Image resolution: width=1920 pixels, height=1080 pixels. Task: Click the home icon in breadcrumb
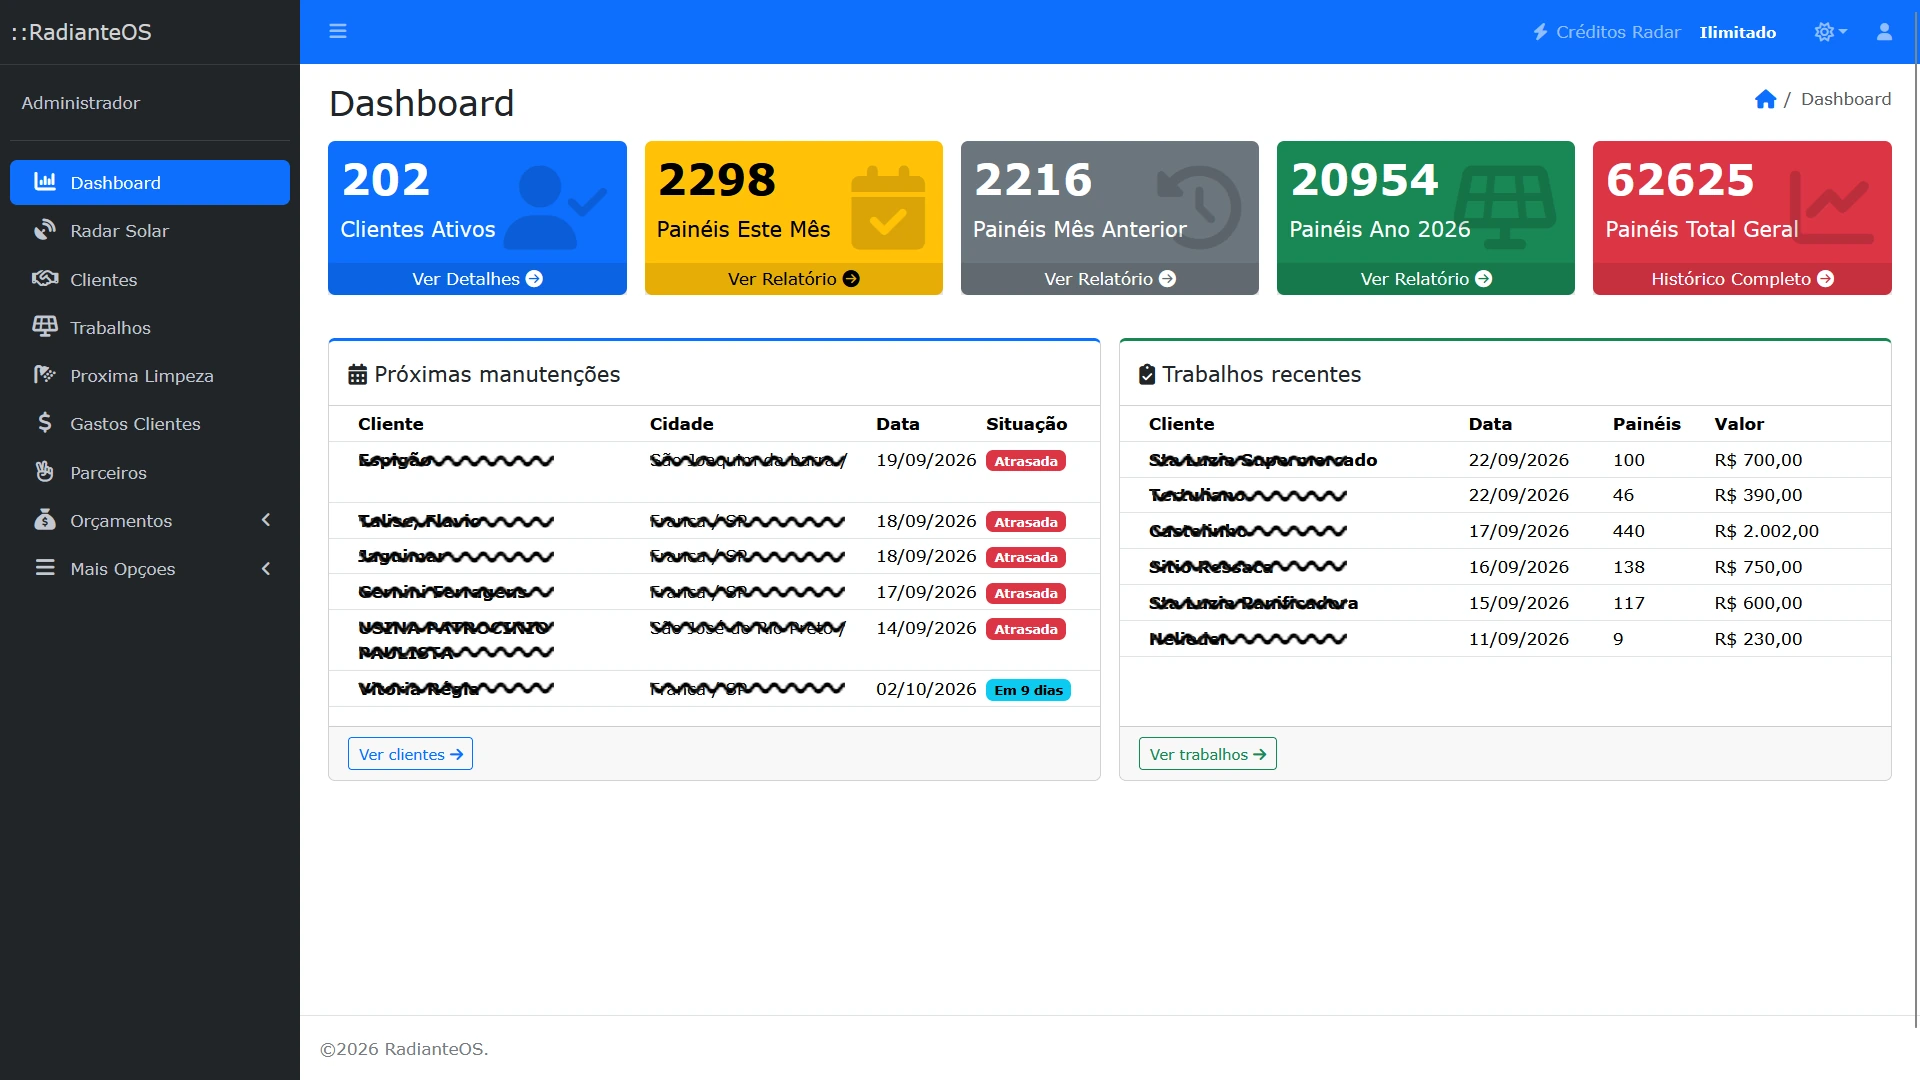click(1765, 99)
